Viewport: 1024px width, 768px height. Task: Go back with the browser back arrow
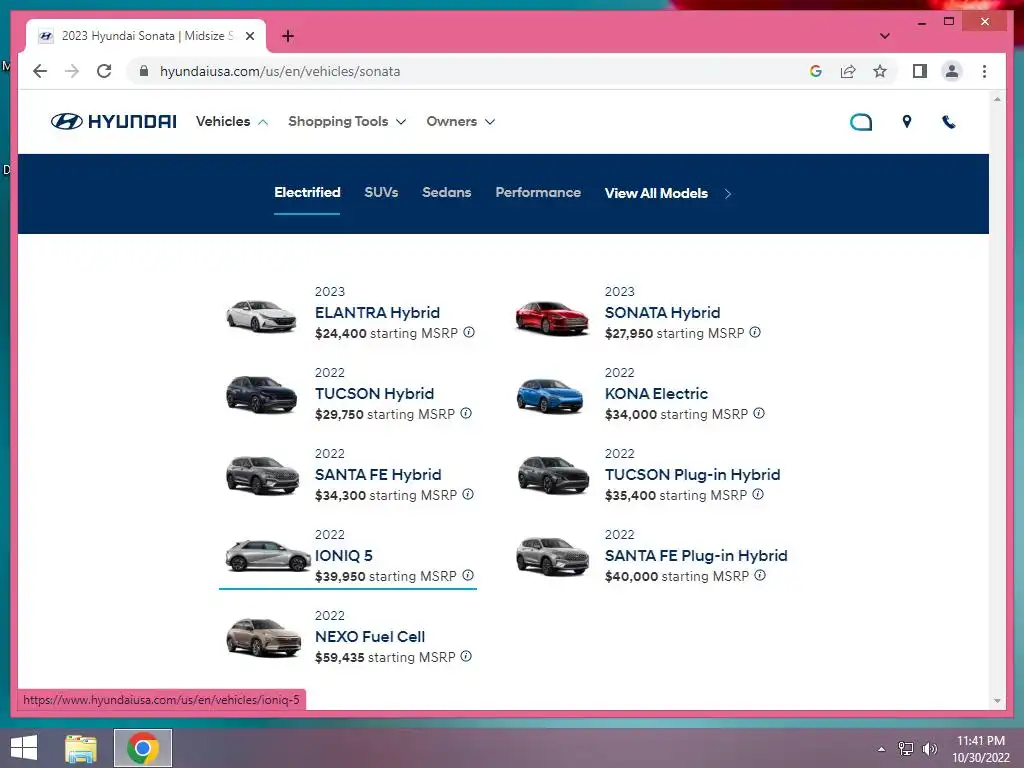pos(40,71)
